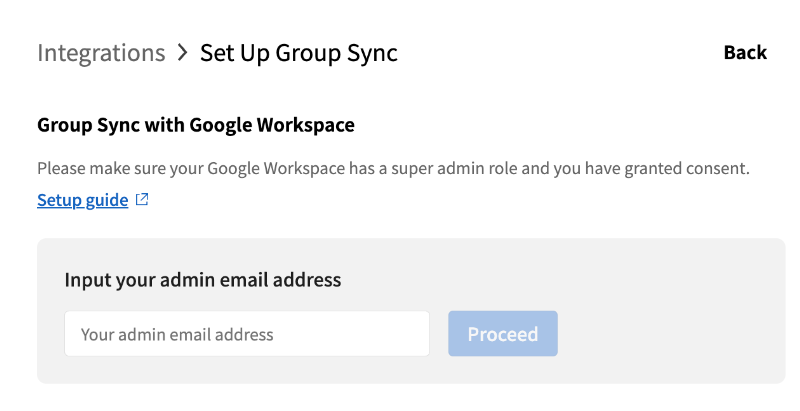Click the external link icon beside Setup guide
The width and height of the screenshot is (800, 411).
click(142, 199)
